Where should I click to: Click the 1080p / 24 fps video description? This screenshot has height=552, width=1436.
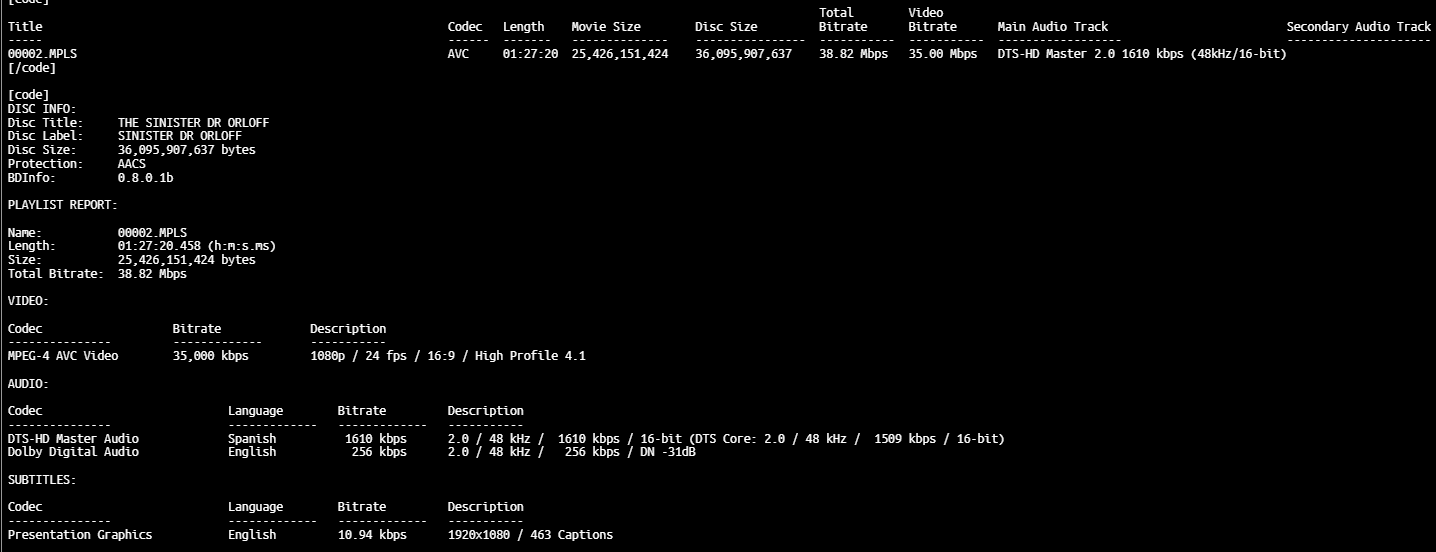pyautogui.click(x=447, y=356)
